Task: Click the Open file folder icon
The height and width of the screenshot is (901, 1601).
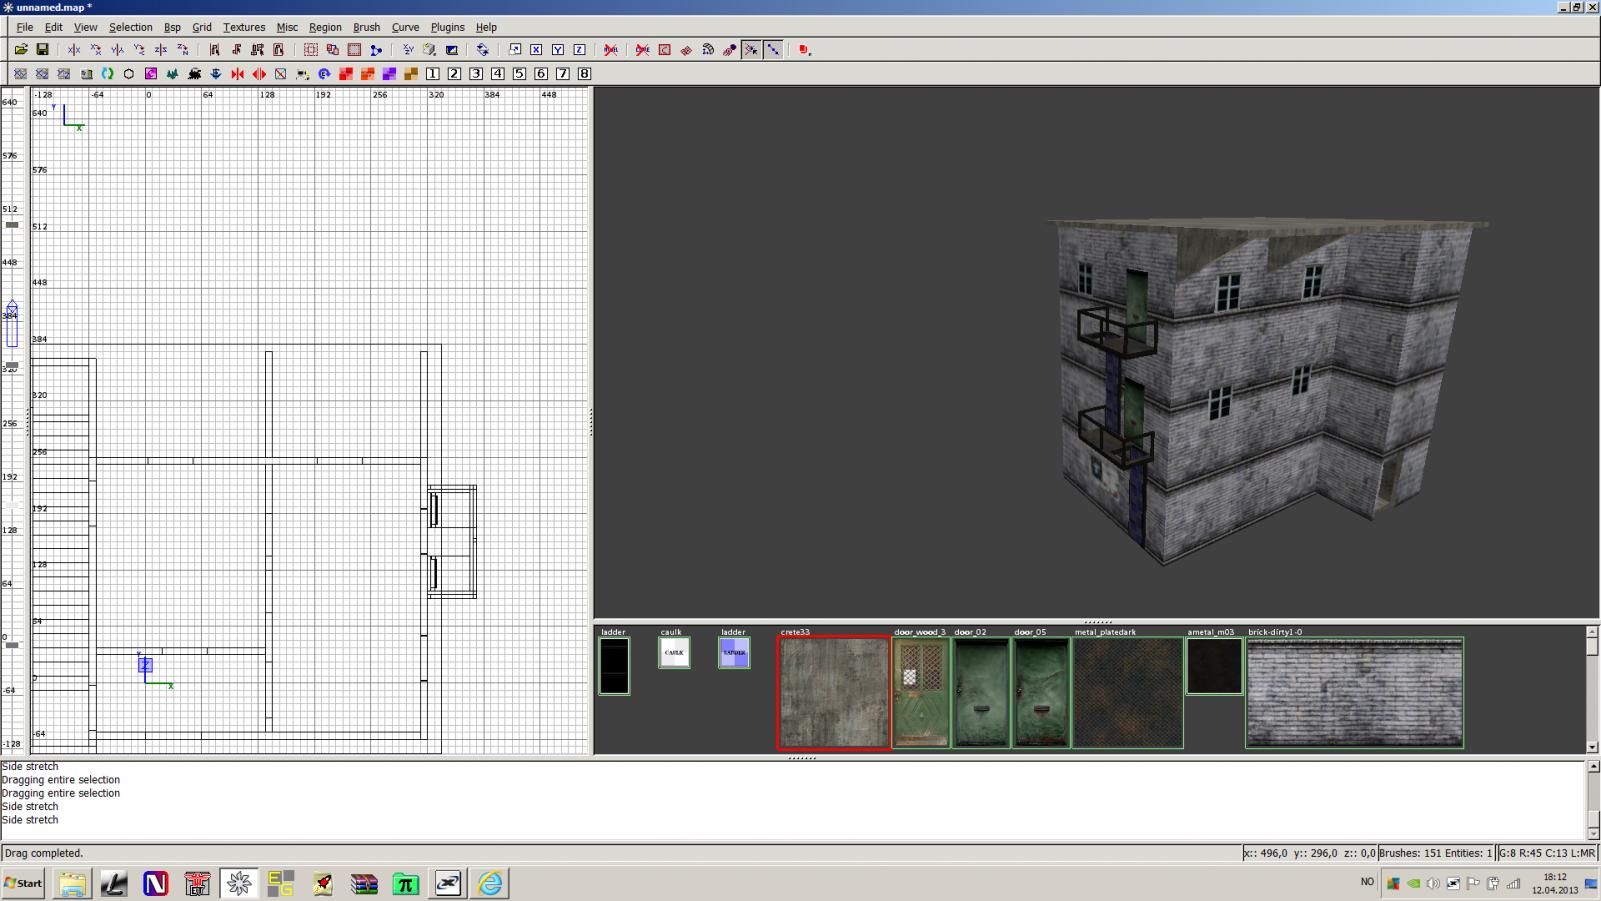Action: tap(21, 49)
